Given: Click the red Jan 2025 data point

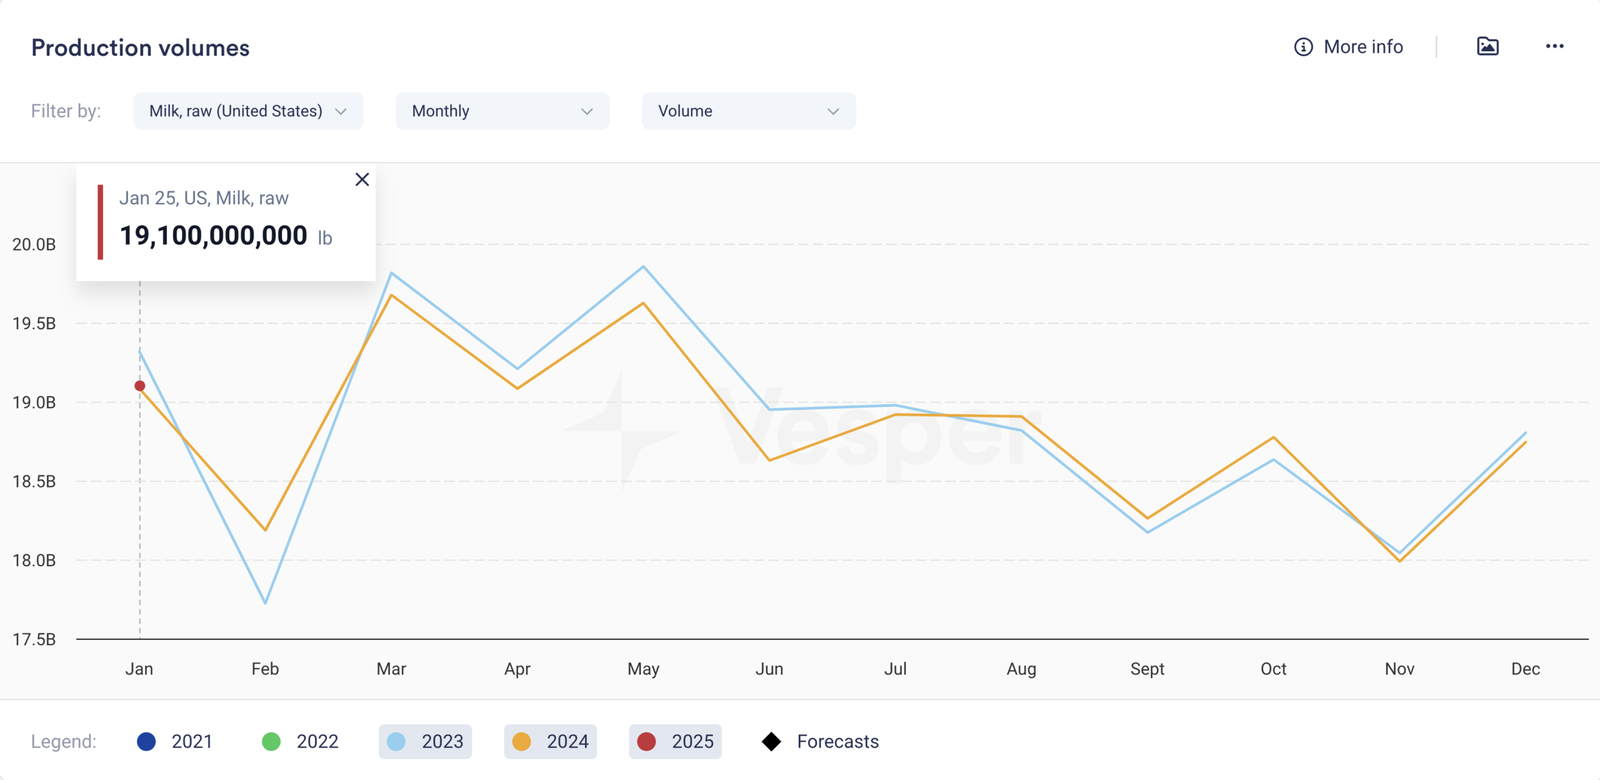Looking at the screenshot, I should [140, 386].
